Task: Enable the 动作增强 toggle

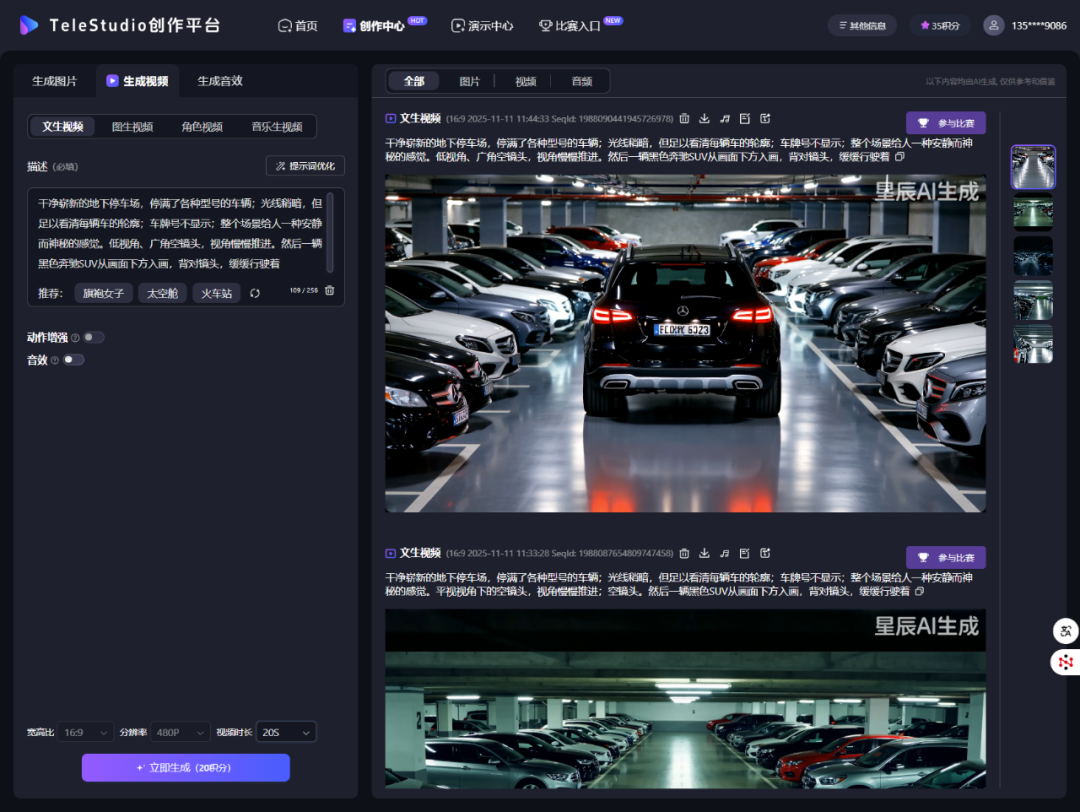Action: click(x=93, y=338)
